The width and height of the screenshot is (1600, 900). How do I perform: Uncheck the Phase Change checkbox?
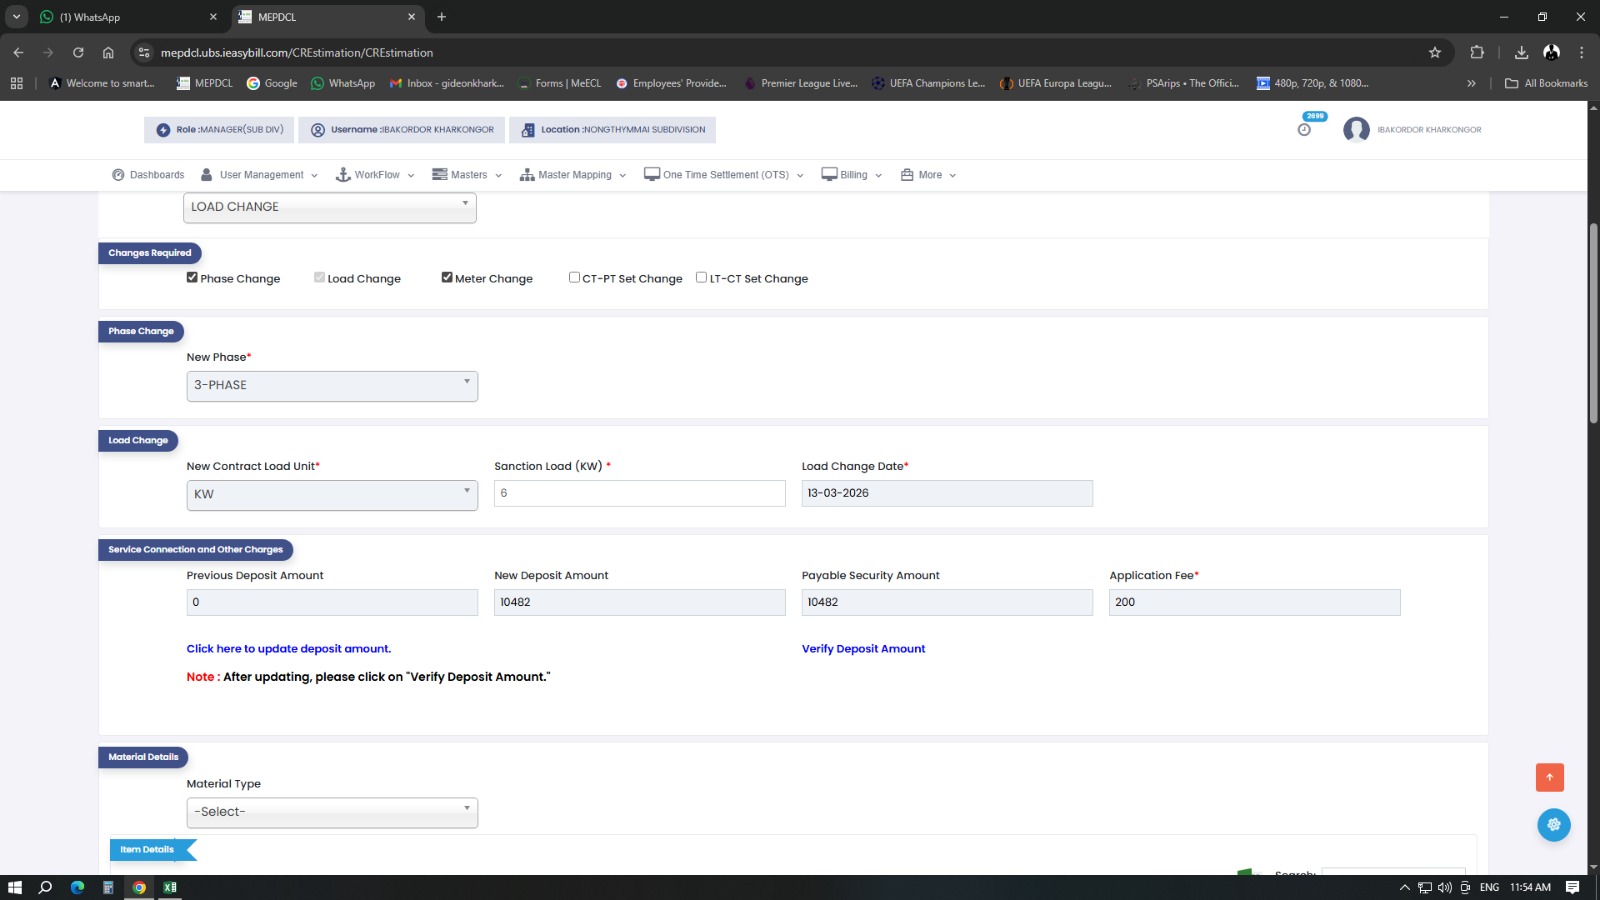(192, 278)
